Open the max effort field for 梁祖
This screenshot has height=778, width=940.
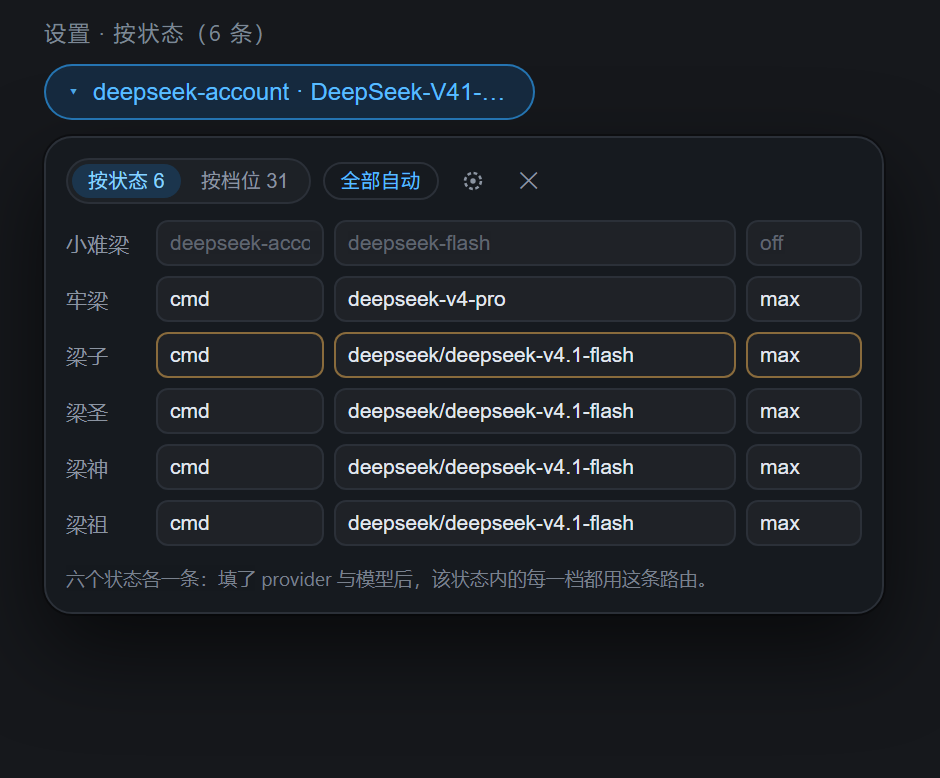(x=803, y=523)
